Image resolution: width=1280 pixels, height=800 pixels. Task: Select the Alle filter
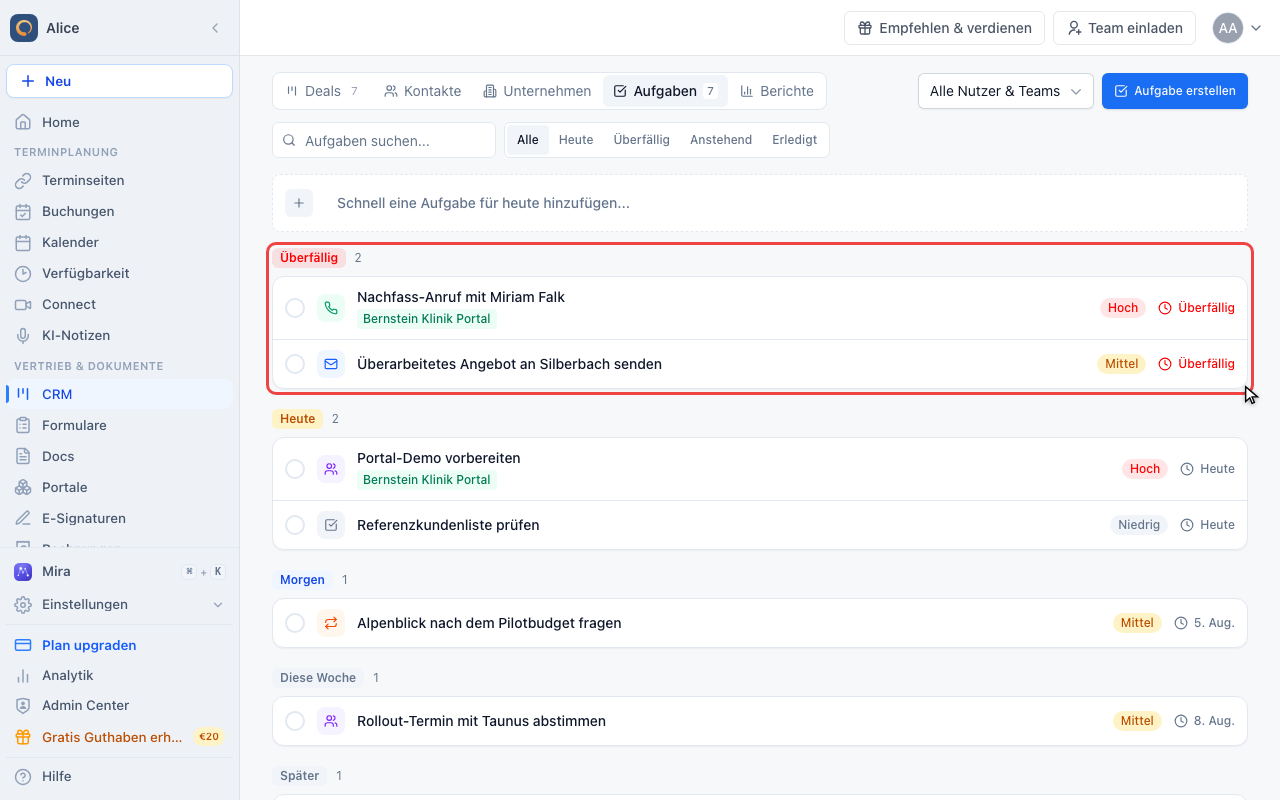click(528, 140)
